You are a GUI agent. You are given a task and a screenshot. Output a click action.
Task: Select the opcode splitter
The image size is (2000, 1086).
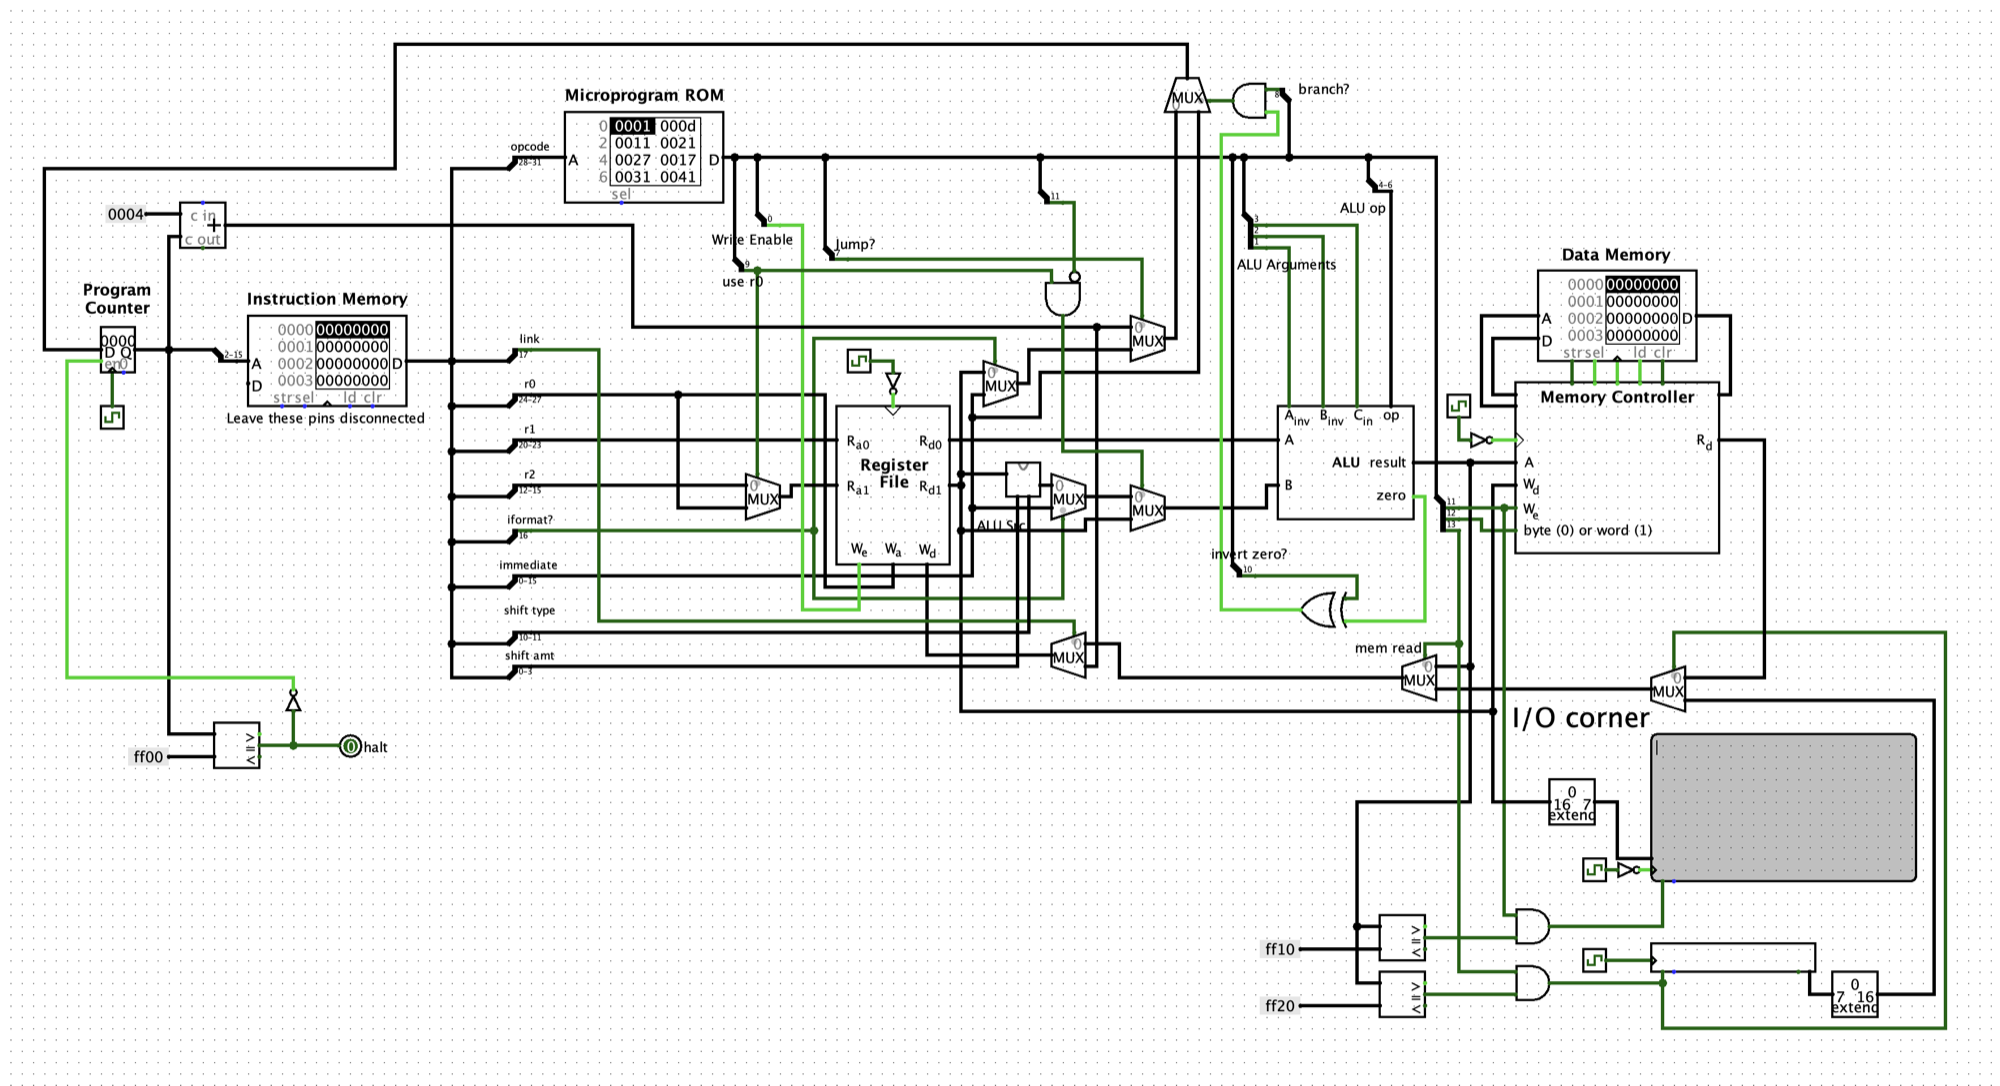[513, 164]
